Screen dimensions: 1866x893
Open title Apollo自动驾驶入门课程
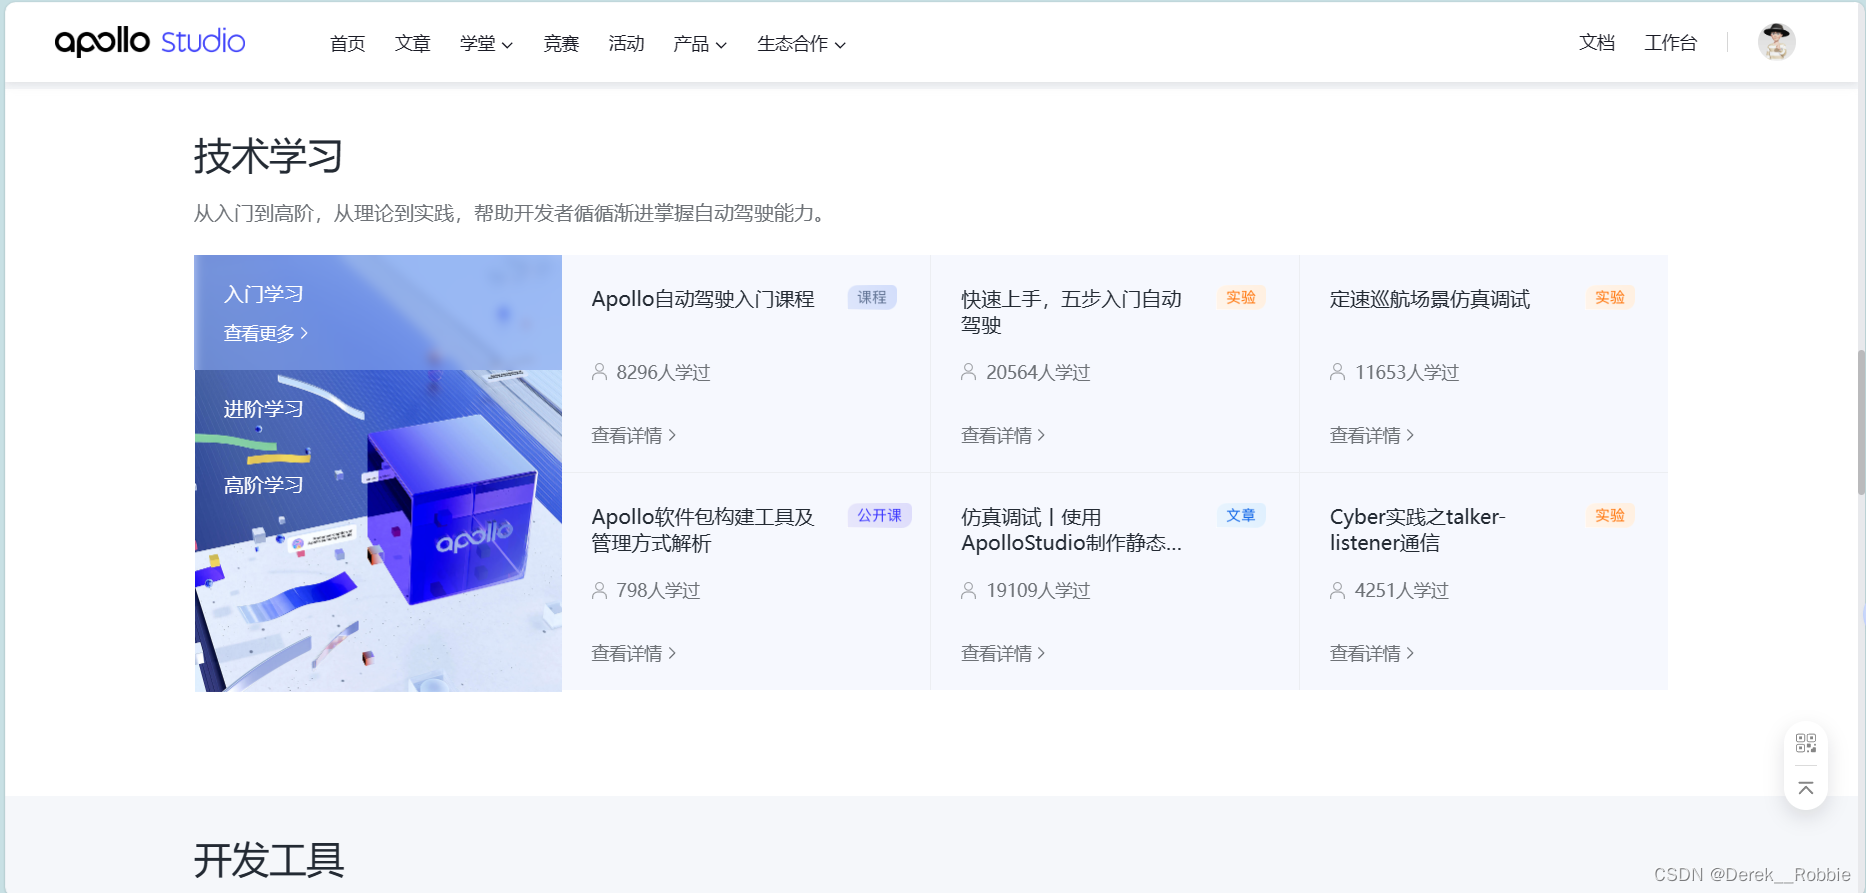click(x=703, y=299)
